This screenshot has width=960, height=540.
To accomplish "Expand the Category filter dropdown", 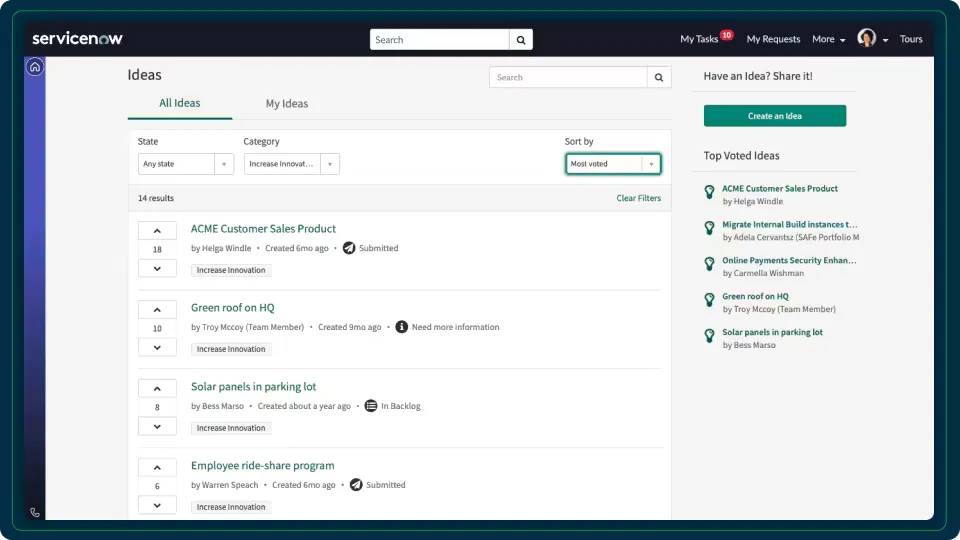I will [291, 164].
